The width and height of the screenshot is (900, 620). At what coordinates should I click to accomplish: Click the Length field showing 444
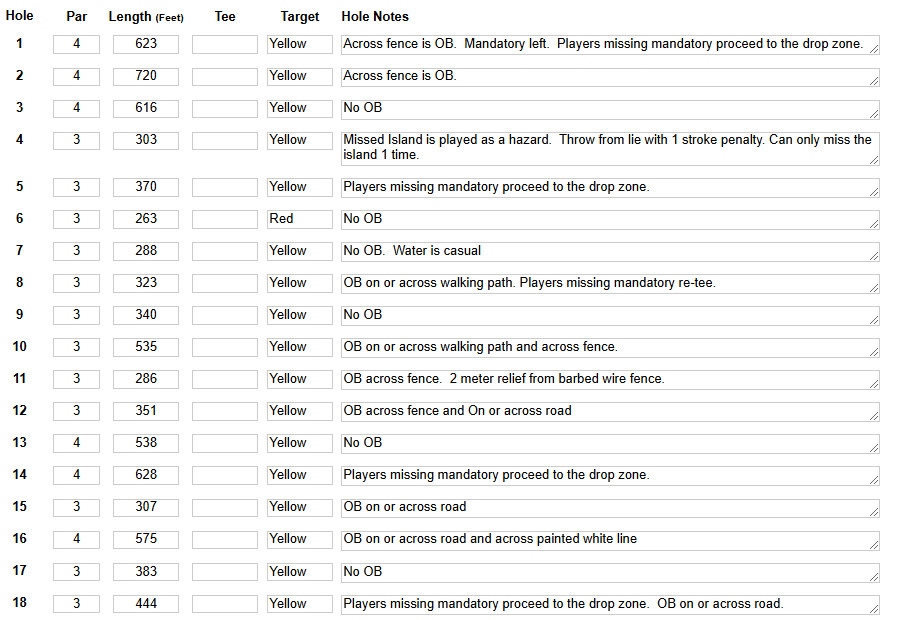(146, 604)
